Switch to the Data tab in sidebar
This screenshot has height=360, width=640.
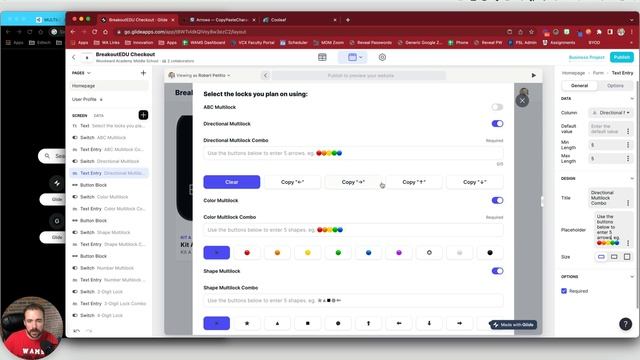point(99,116)
